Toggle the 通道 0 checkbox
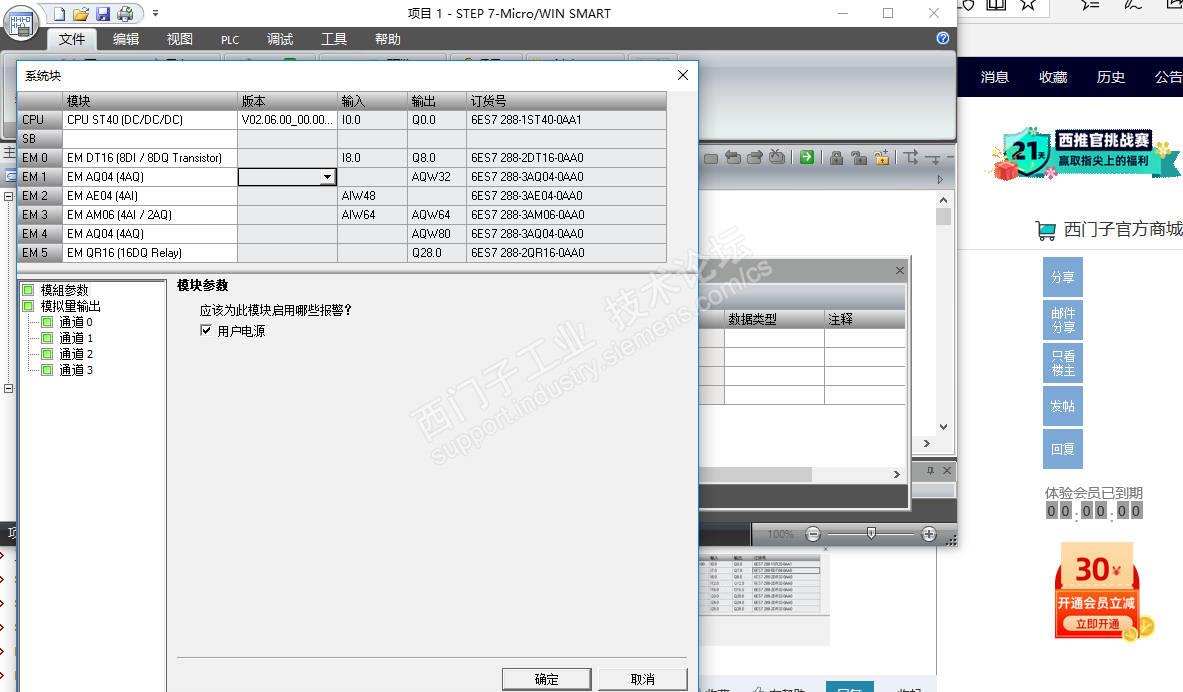This screenshot has width=1183, height=692. (47, 321)
